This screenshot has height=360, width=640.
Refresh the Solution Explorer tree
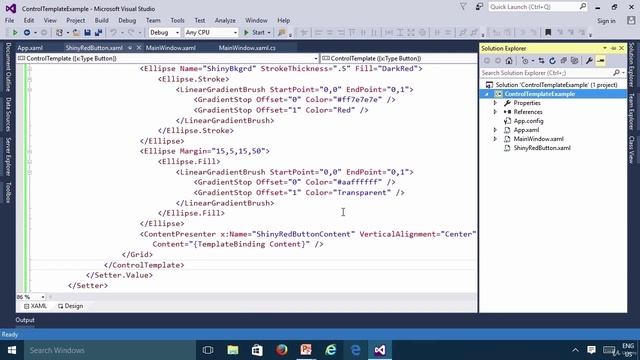[x=552, y=61]
